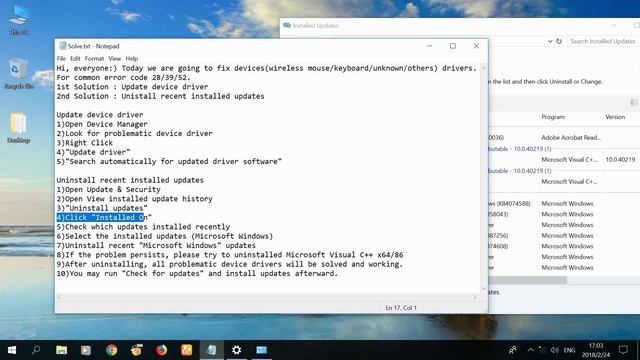The width and height of the screenshot is (640, 360).
Task: Open the Edit menu in Notepad
Action: pyautogui.click(x=75, y=58)
